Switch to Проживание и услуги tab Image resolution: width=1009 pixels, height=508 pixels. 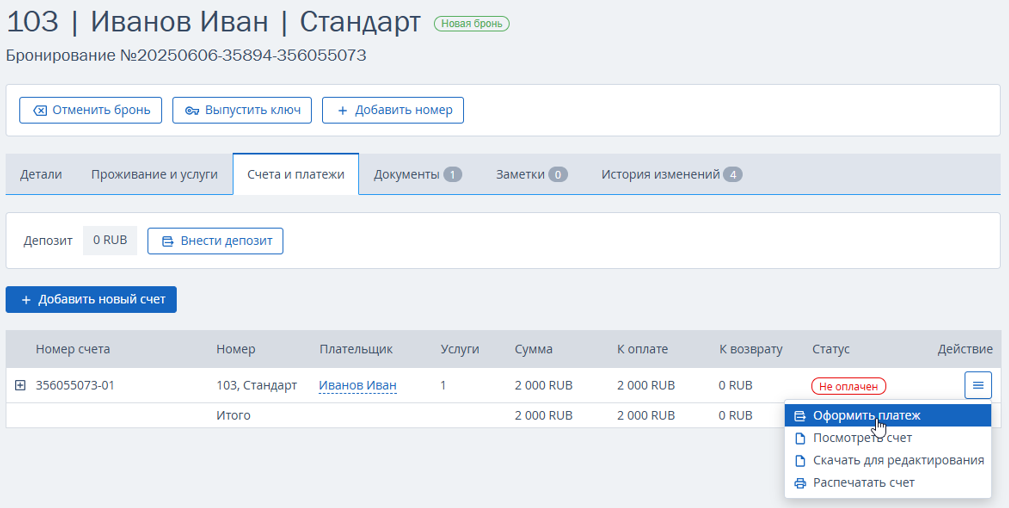(x=154, y=174)
